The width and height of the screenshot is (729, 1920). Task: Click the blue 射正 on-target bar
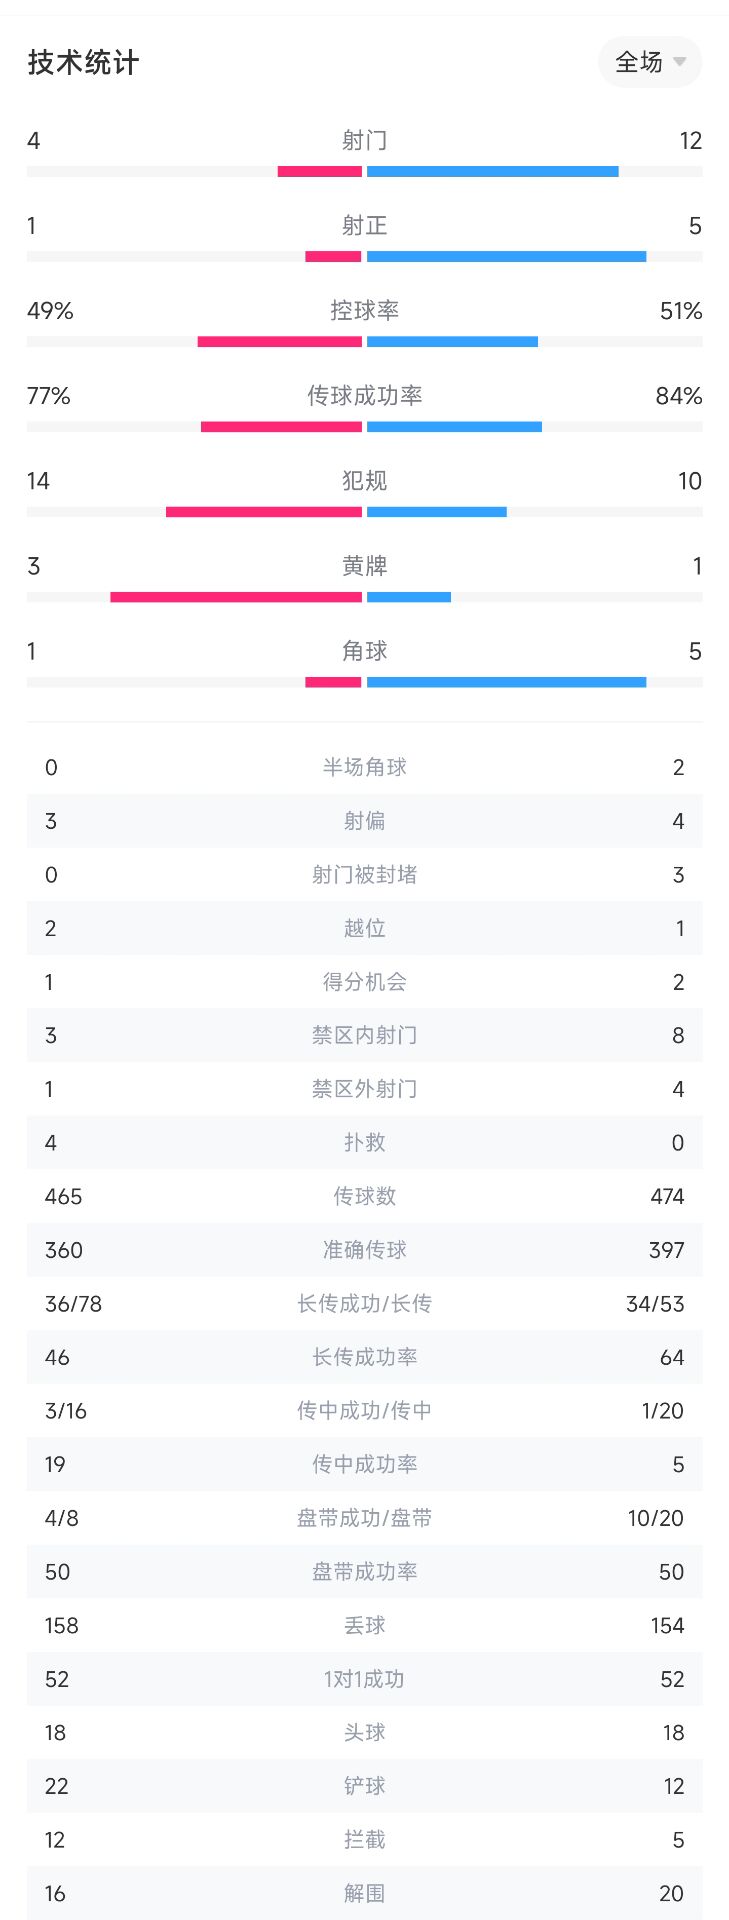point(507,257)
